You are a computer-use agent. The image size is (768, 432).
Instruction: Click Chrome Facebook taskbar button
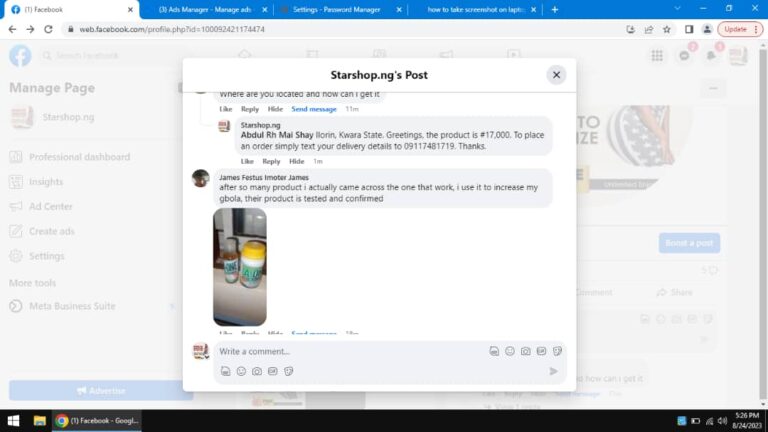tap(97, 421)
